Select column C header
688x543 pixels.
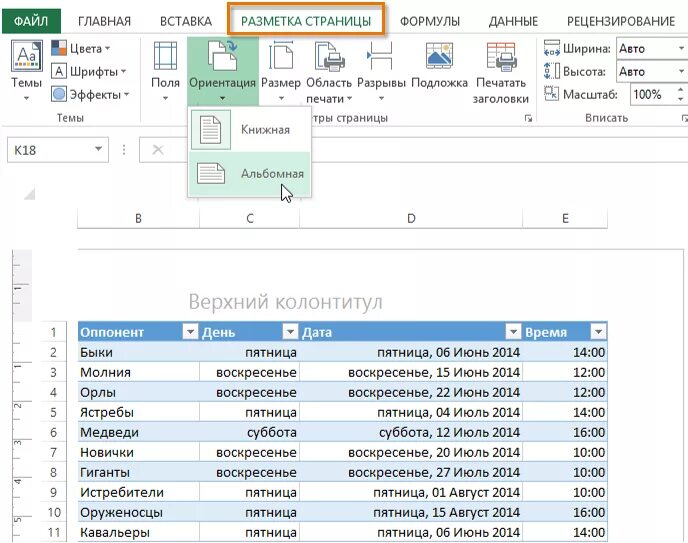250,218
